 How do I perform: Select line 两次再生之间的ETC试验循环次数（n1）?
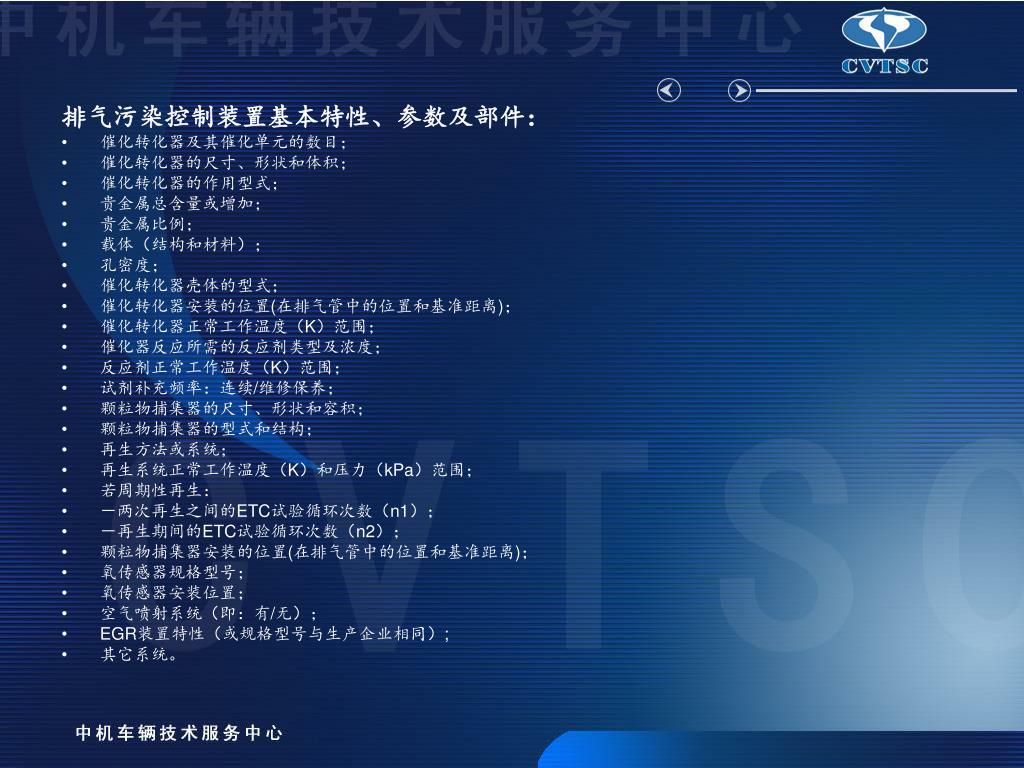click(267, 511)
